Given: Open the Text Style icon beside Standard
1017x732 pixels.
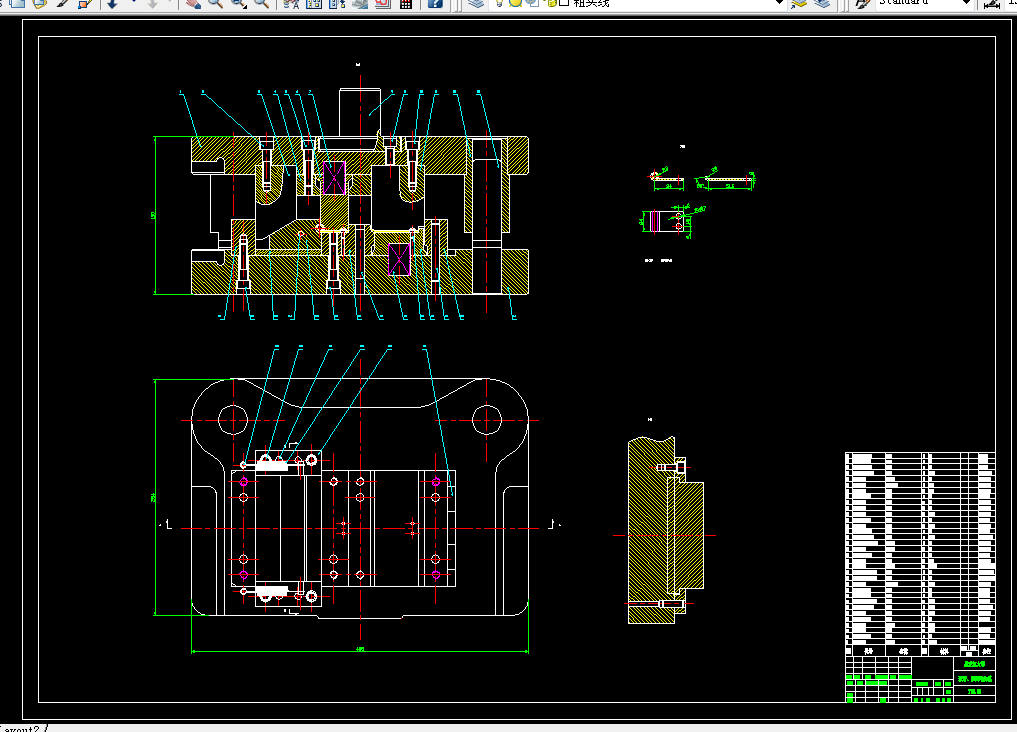Looking at the screenshot, I should coord(862,3).
